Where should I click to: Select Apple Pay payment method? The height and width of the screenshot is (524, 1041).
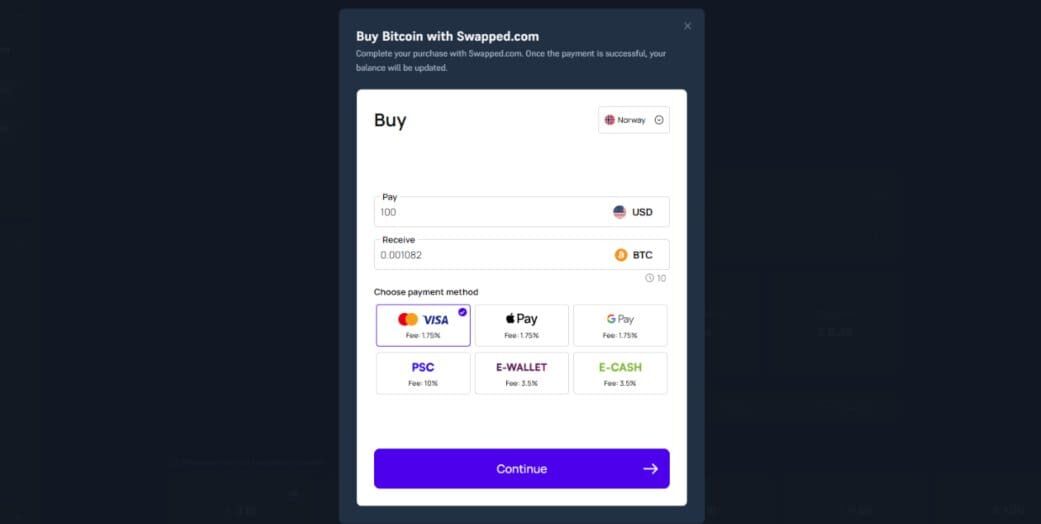click(521, 325)
